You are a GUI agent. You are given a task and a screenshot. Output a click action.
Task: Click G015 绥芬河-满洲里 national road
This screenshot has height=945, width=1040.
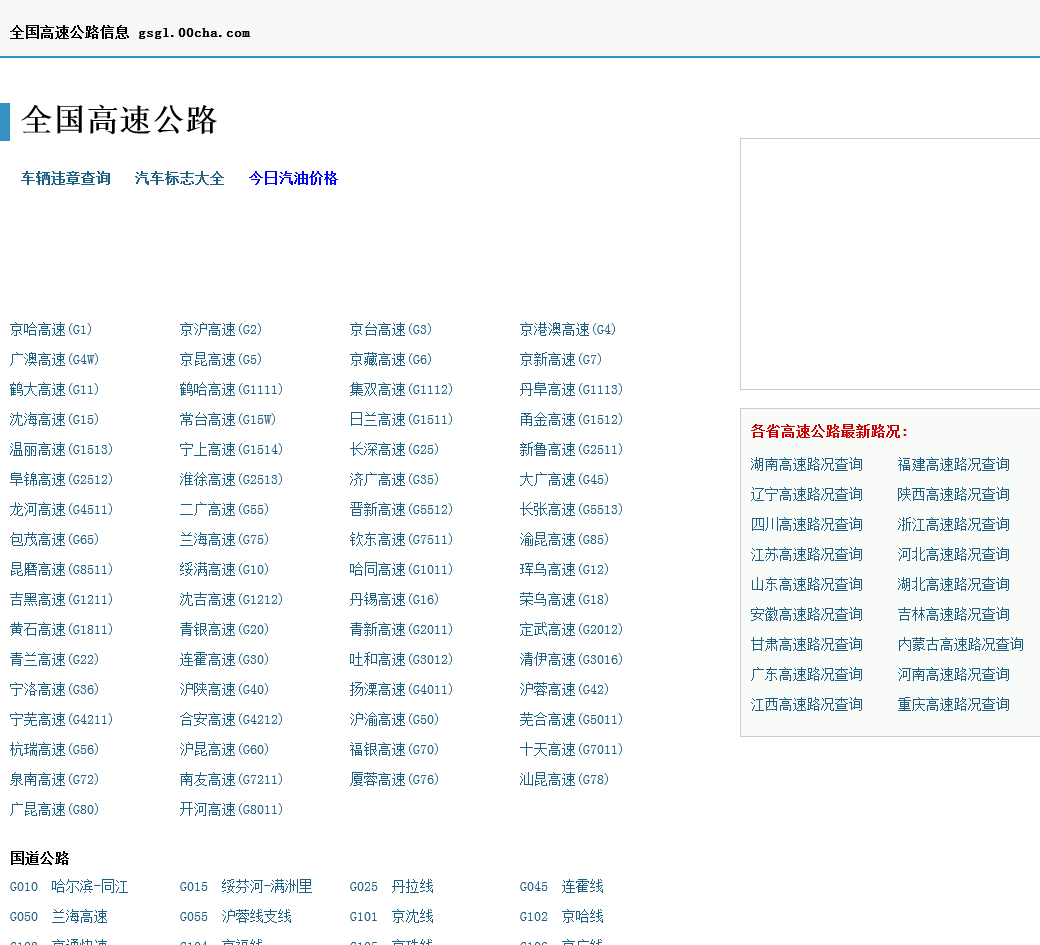[x=246, y=887]
